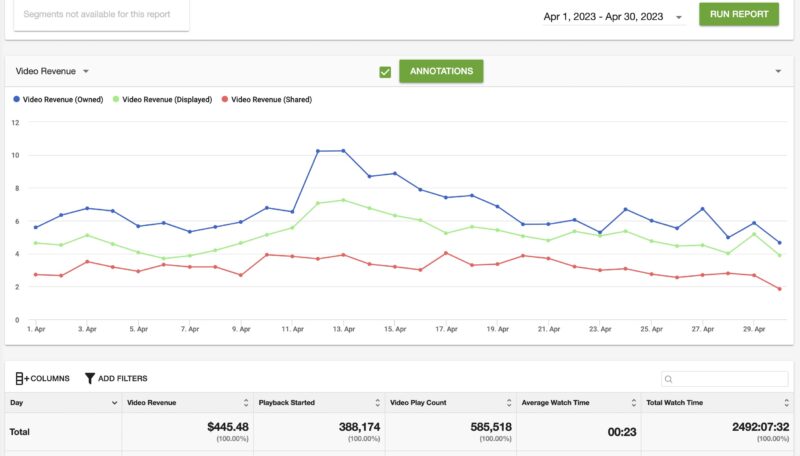Open the Day column dropdown
This screenshot has width=800, height=456.
pyautogui.click(x=114, y=403)
